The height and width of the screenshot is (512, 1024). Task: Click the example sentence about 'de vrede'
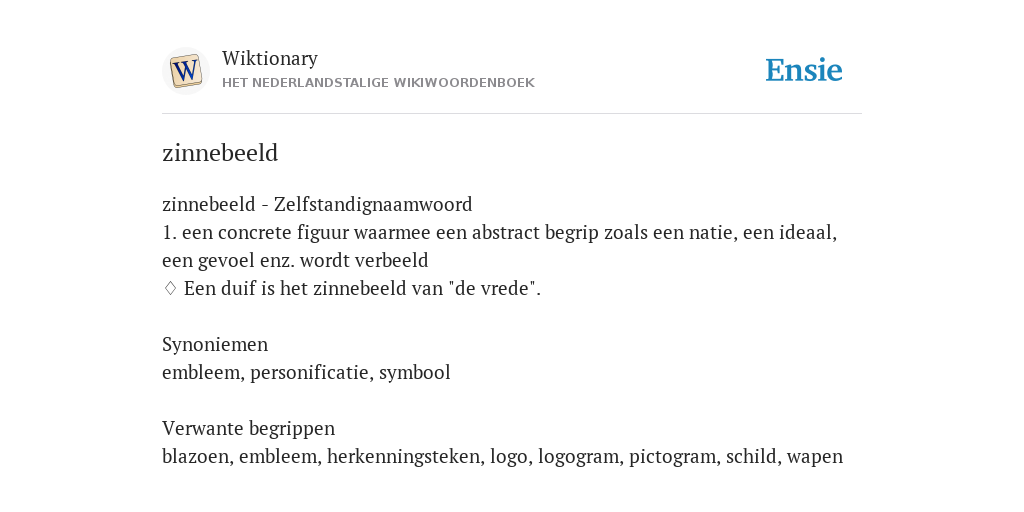pos(362,288)
